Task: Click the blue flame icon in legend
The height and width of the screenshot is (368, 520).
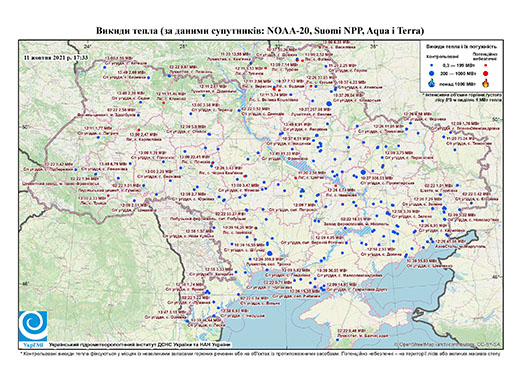Action: click(x=432, y=83)
